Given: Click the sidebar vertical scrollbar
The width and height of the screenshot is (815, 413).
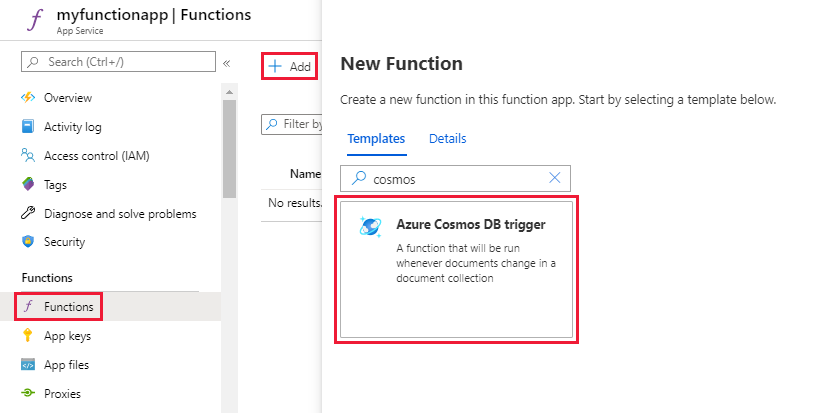Looking at the screenshot, I should coord(229,150).
